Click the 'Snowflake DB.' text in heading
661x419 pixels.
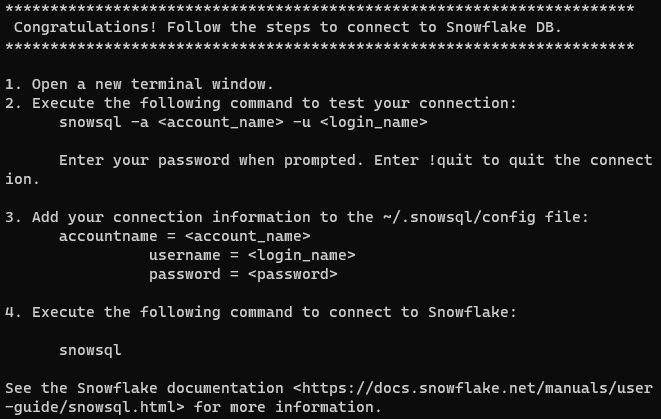tap(504, 27)
